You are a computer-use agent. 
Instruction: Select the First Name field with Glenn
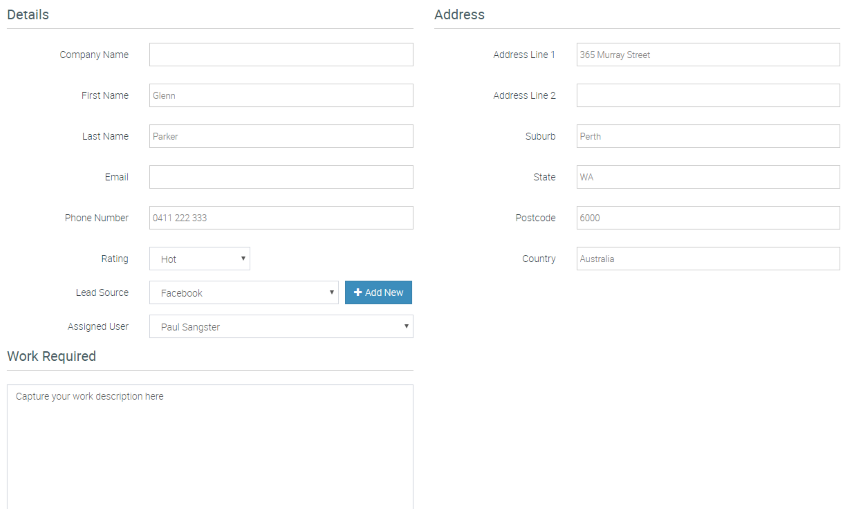tap(281, 95)
